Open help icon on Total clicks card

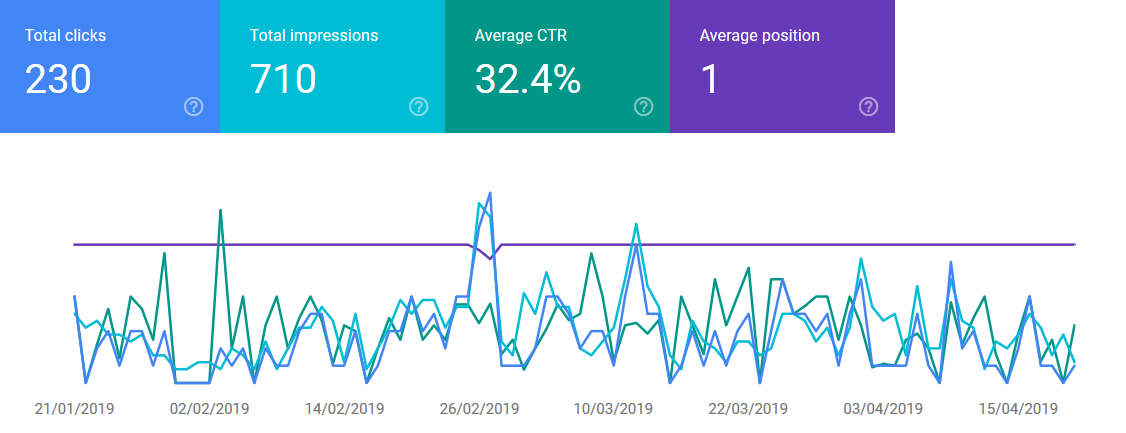click(194, 107)
